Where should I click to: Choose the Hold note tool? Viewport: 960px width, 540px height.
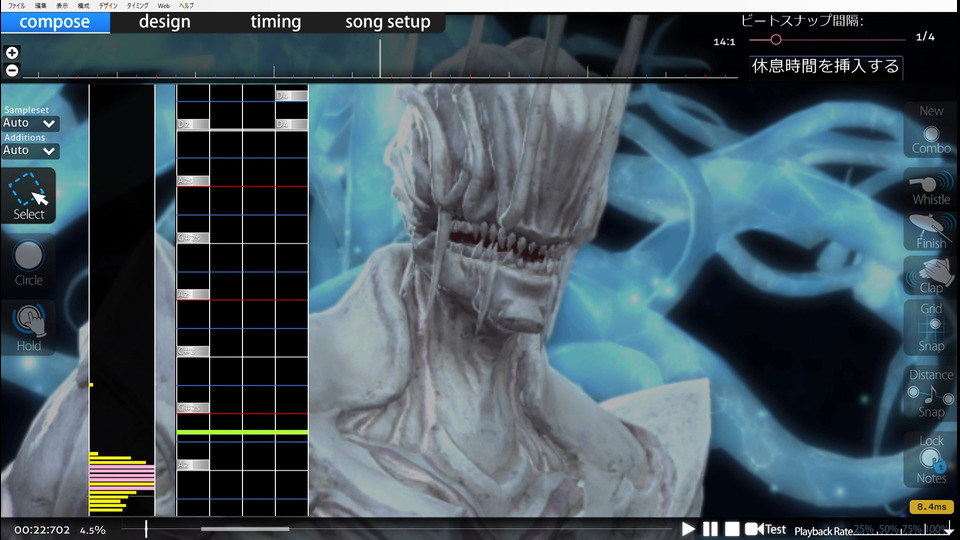pos(28,328)
